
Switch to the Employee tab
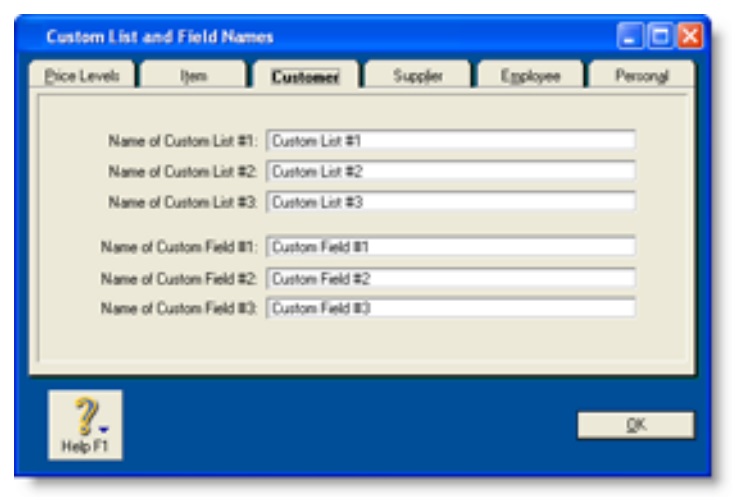pos(530,77)
